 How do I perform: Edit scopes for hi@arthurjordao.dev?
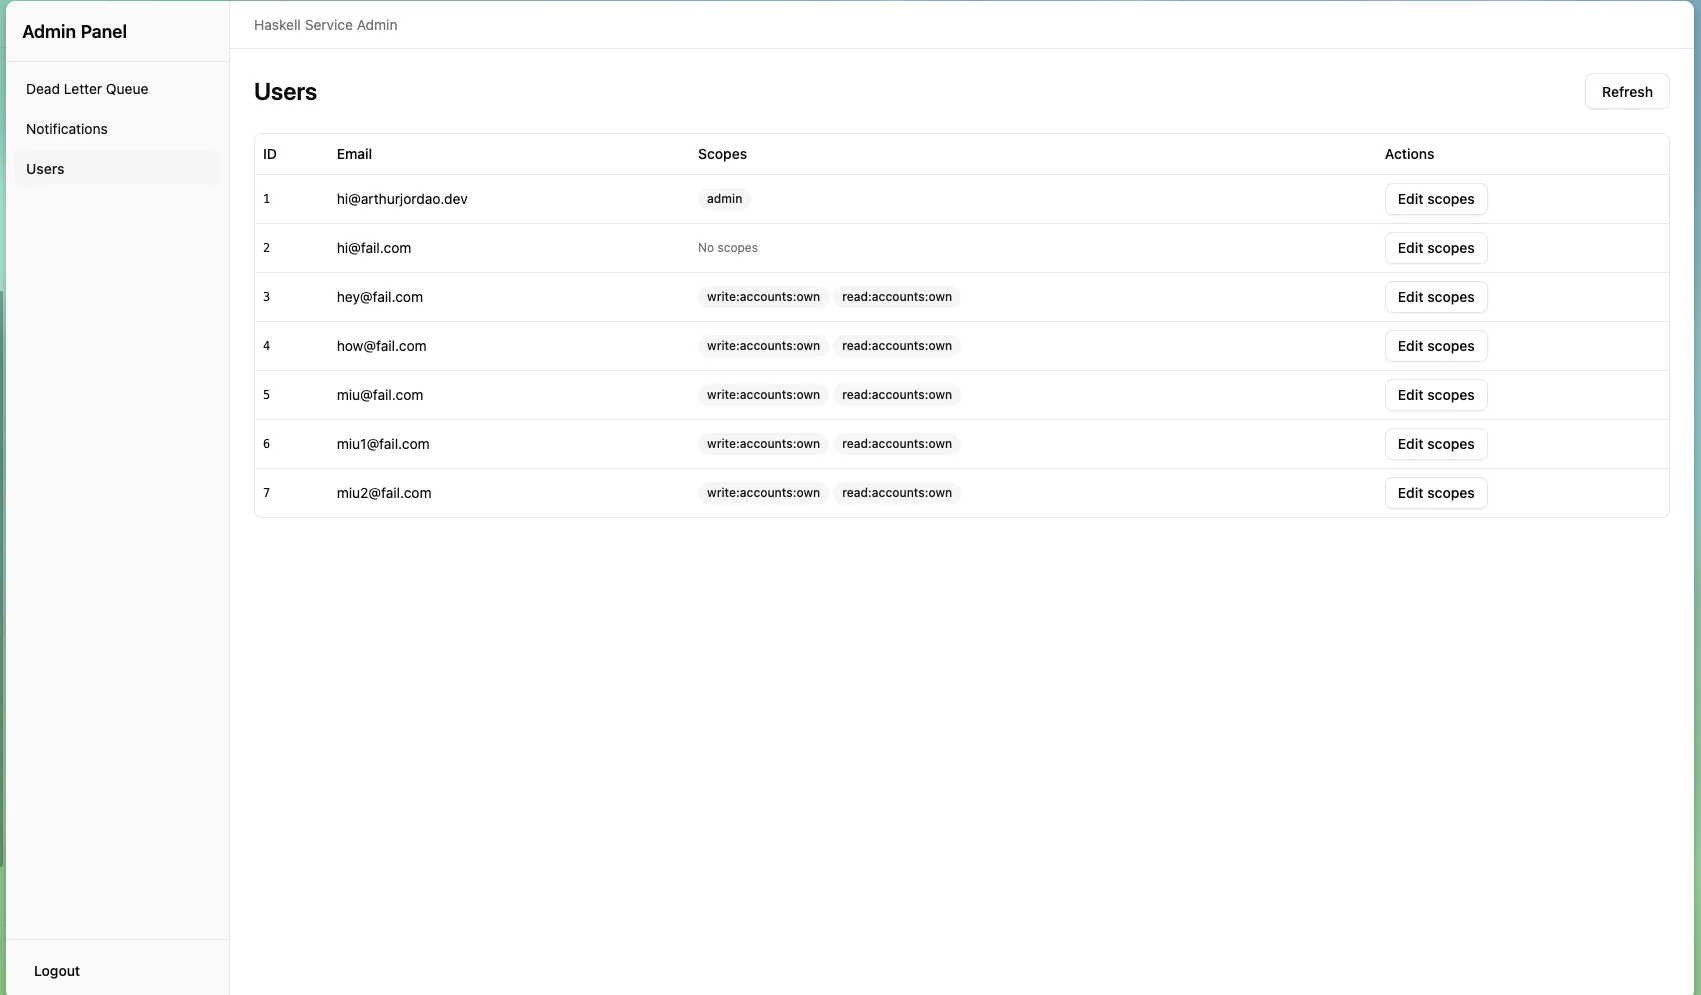(x=1436, y=199)
